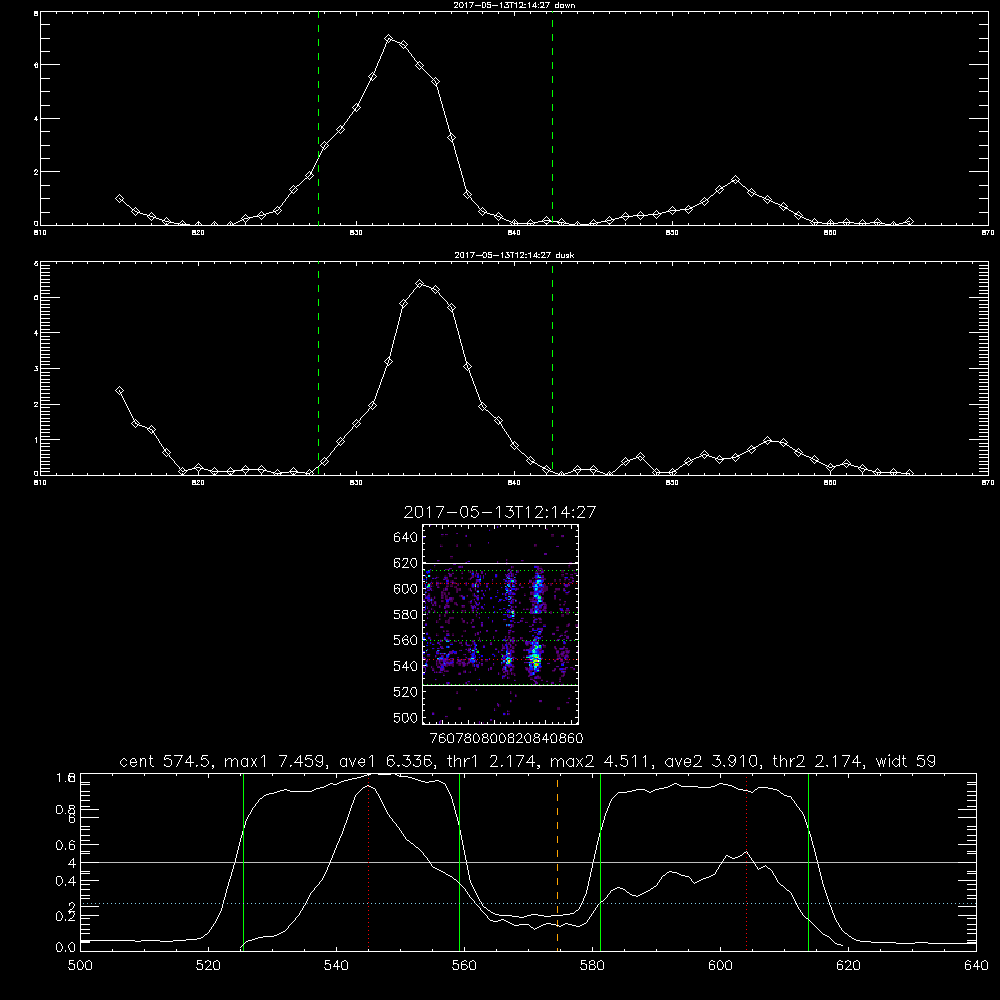Click the last green solid line near 614
Image resolution: width=1000 pixels, height=1000 pixels.
coord(808,862)
